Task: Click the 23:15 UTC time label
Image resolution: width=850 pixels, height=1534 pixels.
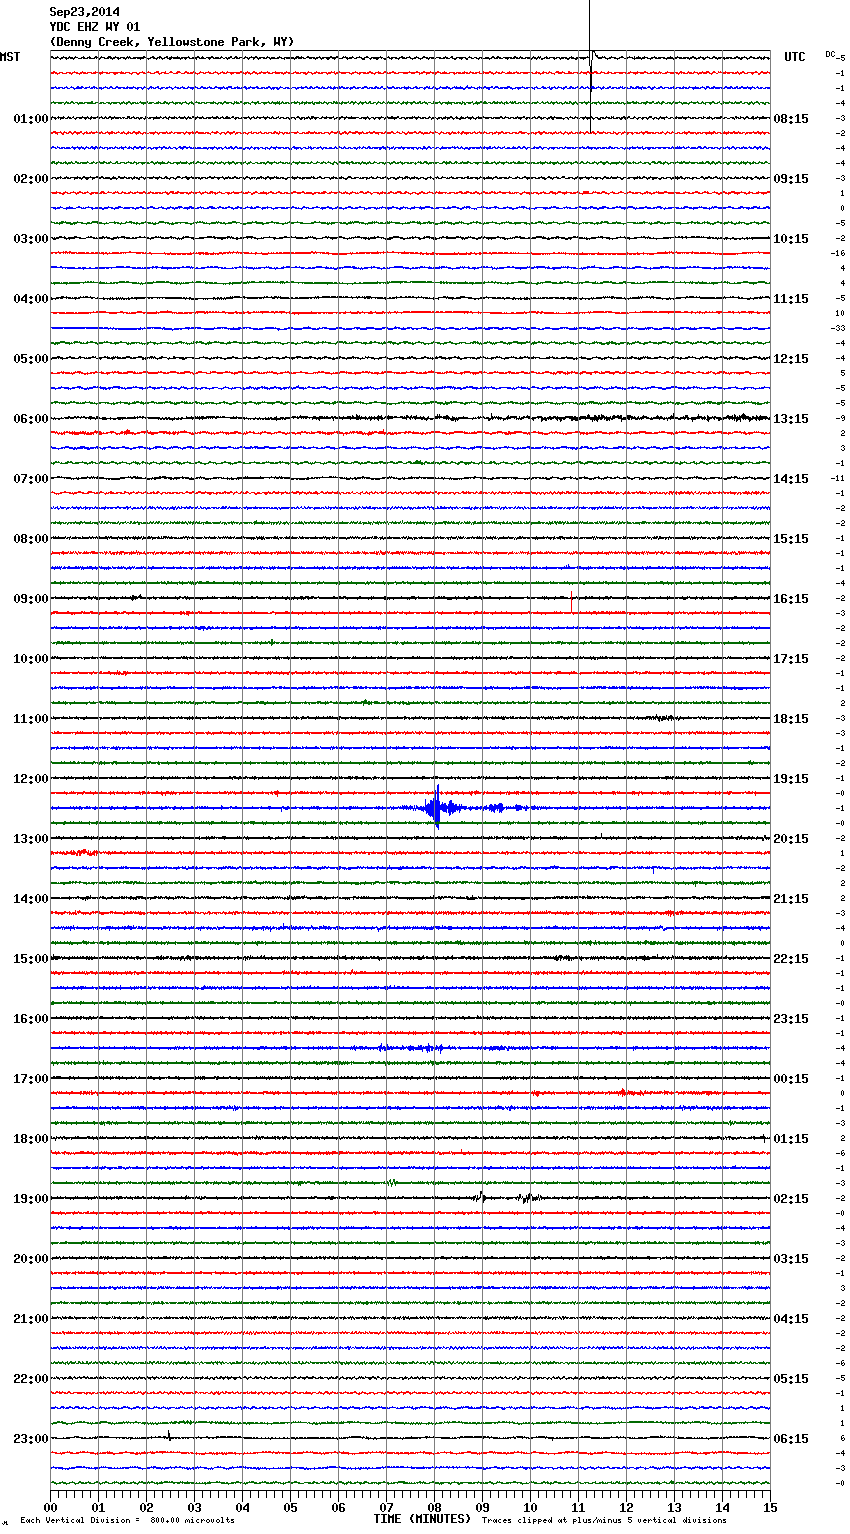Action: click(791, 1019)
